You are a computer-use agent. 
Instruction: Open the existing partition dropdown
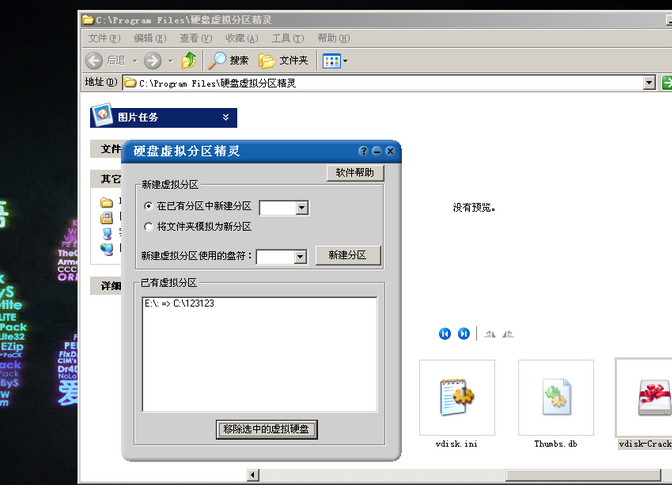(x=302, y=208)
